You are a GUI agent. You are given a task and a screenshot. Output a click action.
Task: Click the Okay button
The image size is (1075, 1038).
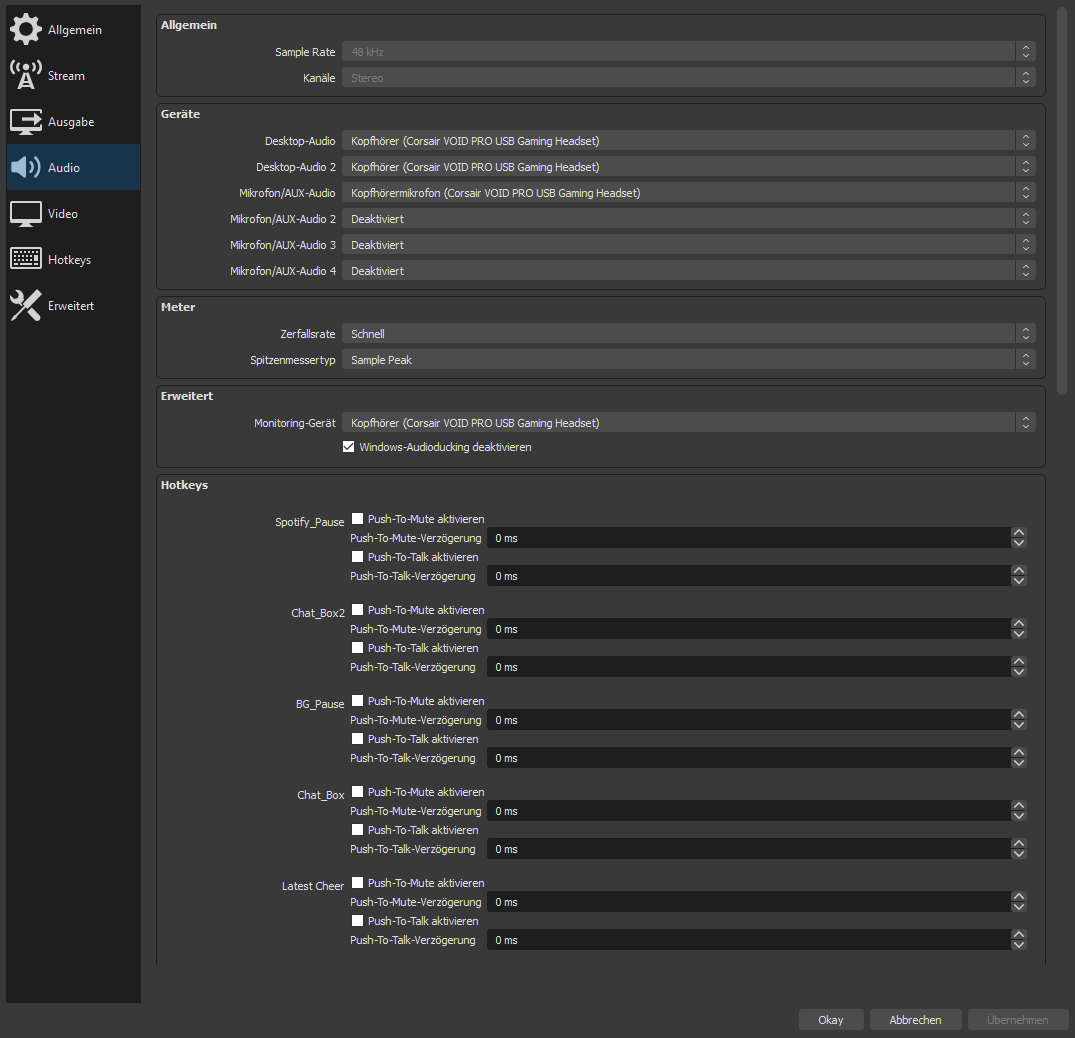(x=830, y=1020)
